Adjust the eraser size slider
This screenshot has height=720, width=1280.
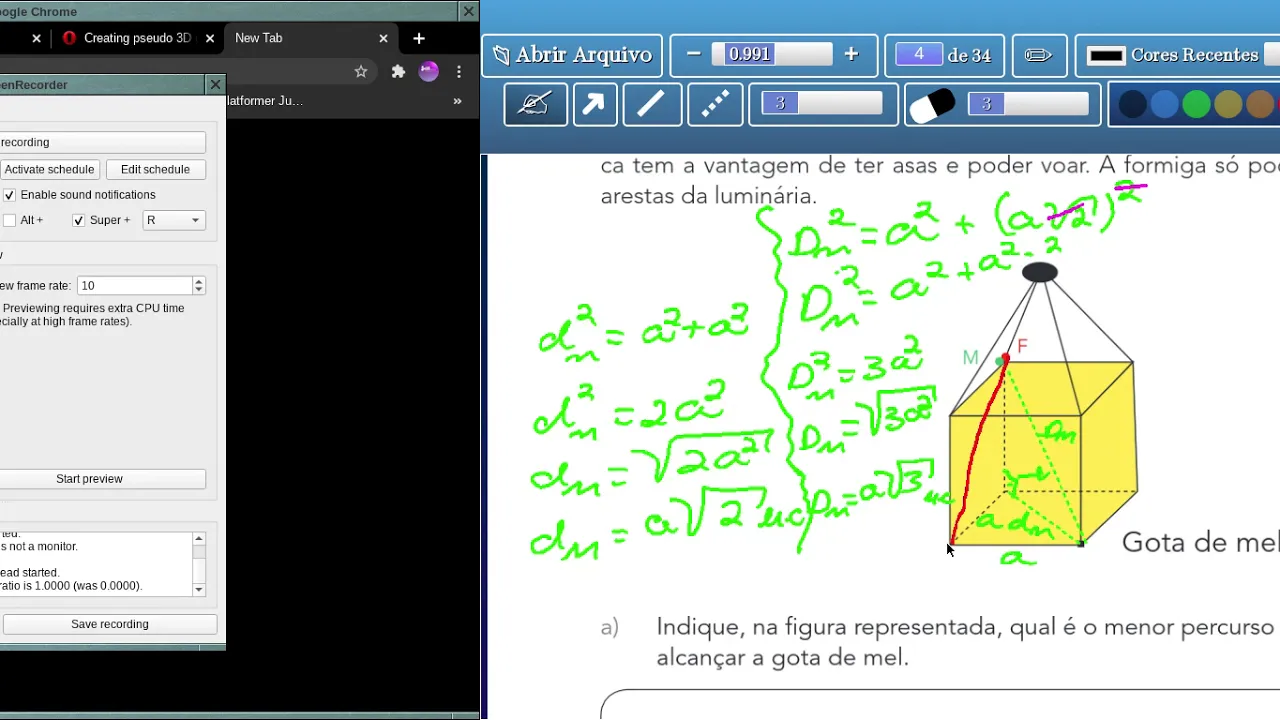(1028, 104)
